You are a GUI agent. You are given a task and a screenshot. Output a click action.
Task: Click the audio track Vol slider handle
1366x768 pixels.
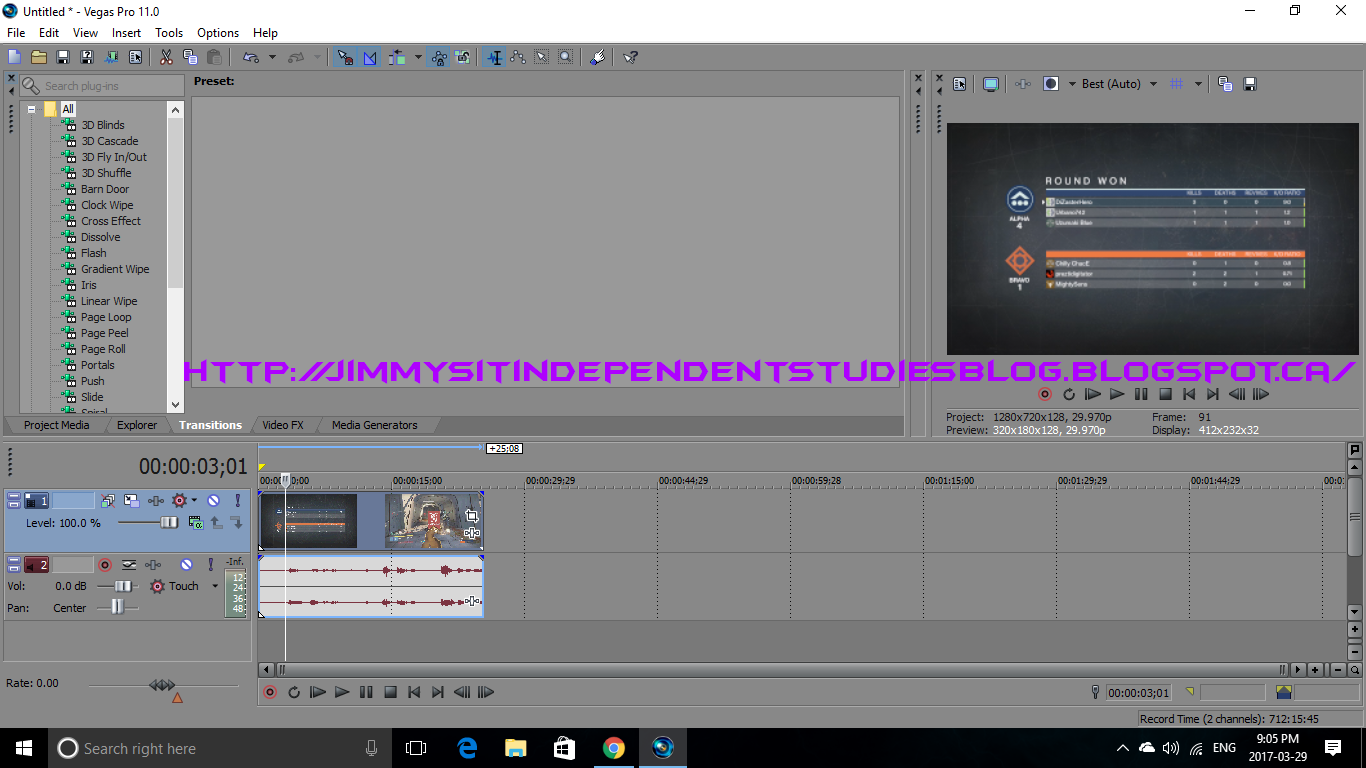pyautogui.click(x=123, y=586)
